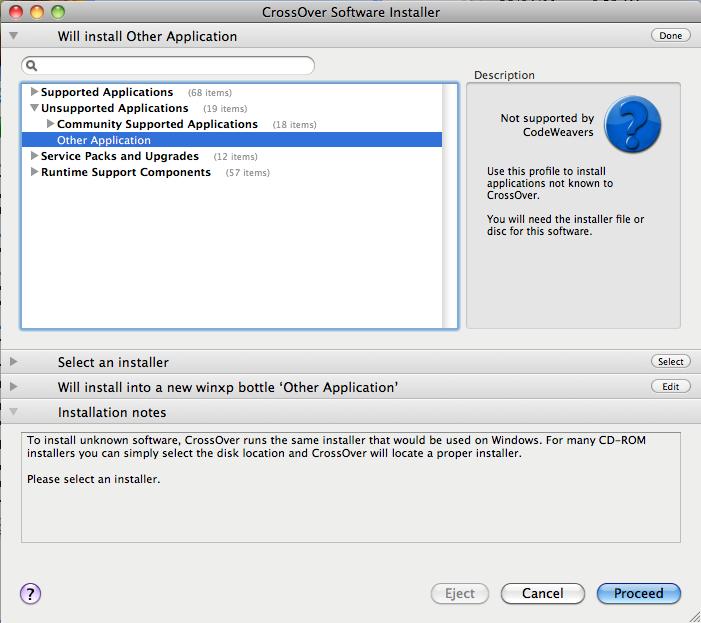
Task: Click 'Installation notes' header text
Action: click(x=112, y=412)
